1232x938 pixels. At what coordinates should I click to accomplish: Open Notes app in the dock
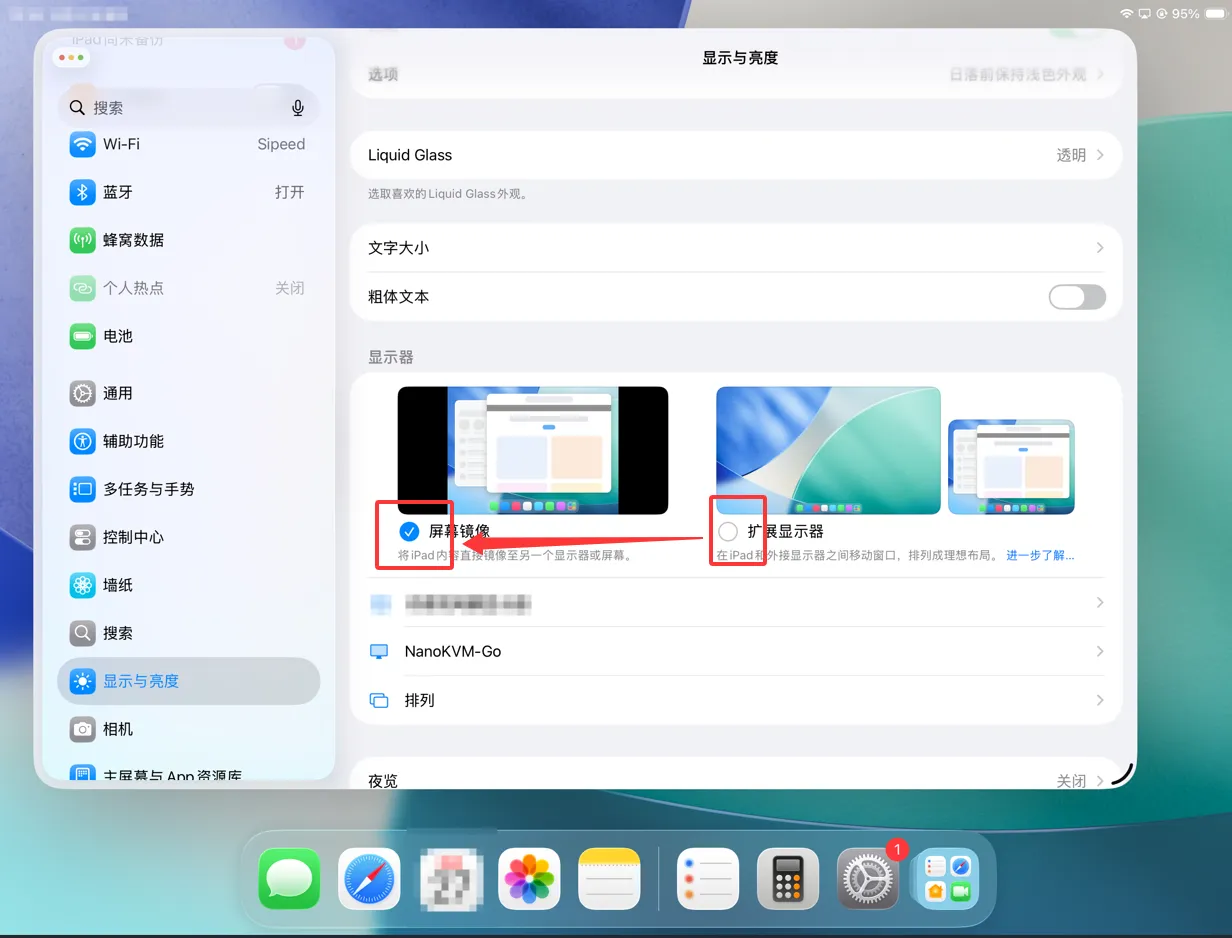(609, 879)
